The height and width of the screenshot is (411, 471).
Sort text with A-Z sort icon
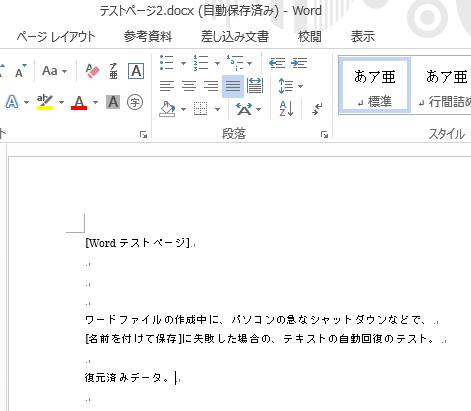point(286,109)
